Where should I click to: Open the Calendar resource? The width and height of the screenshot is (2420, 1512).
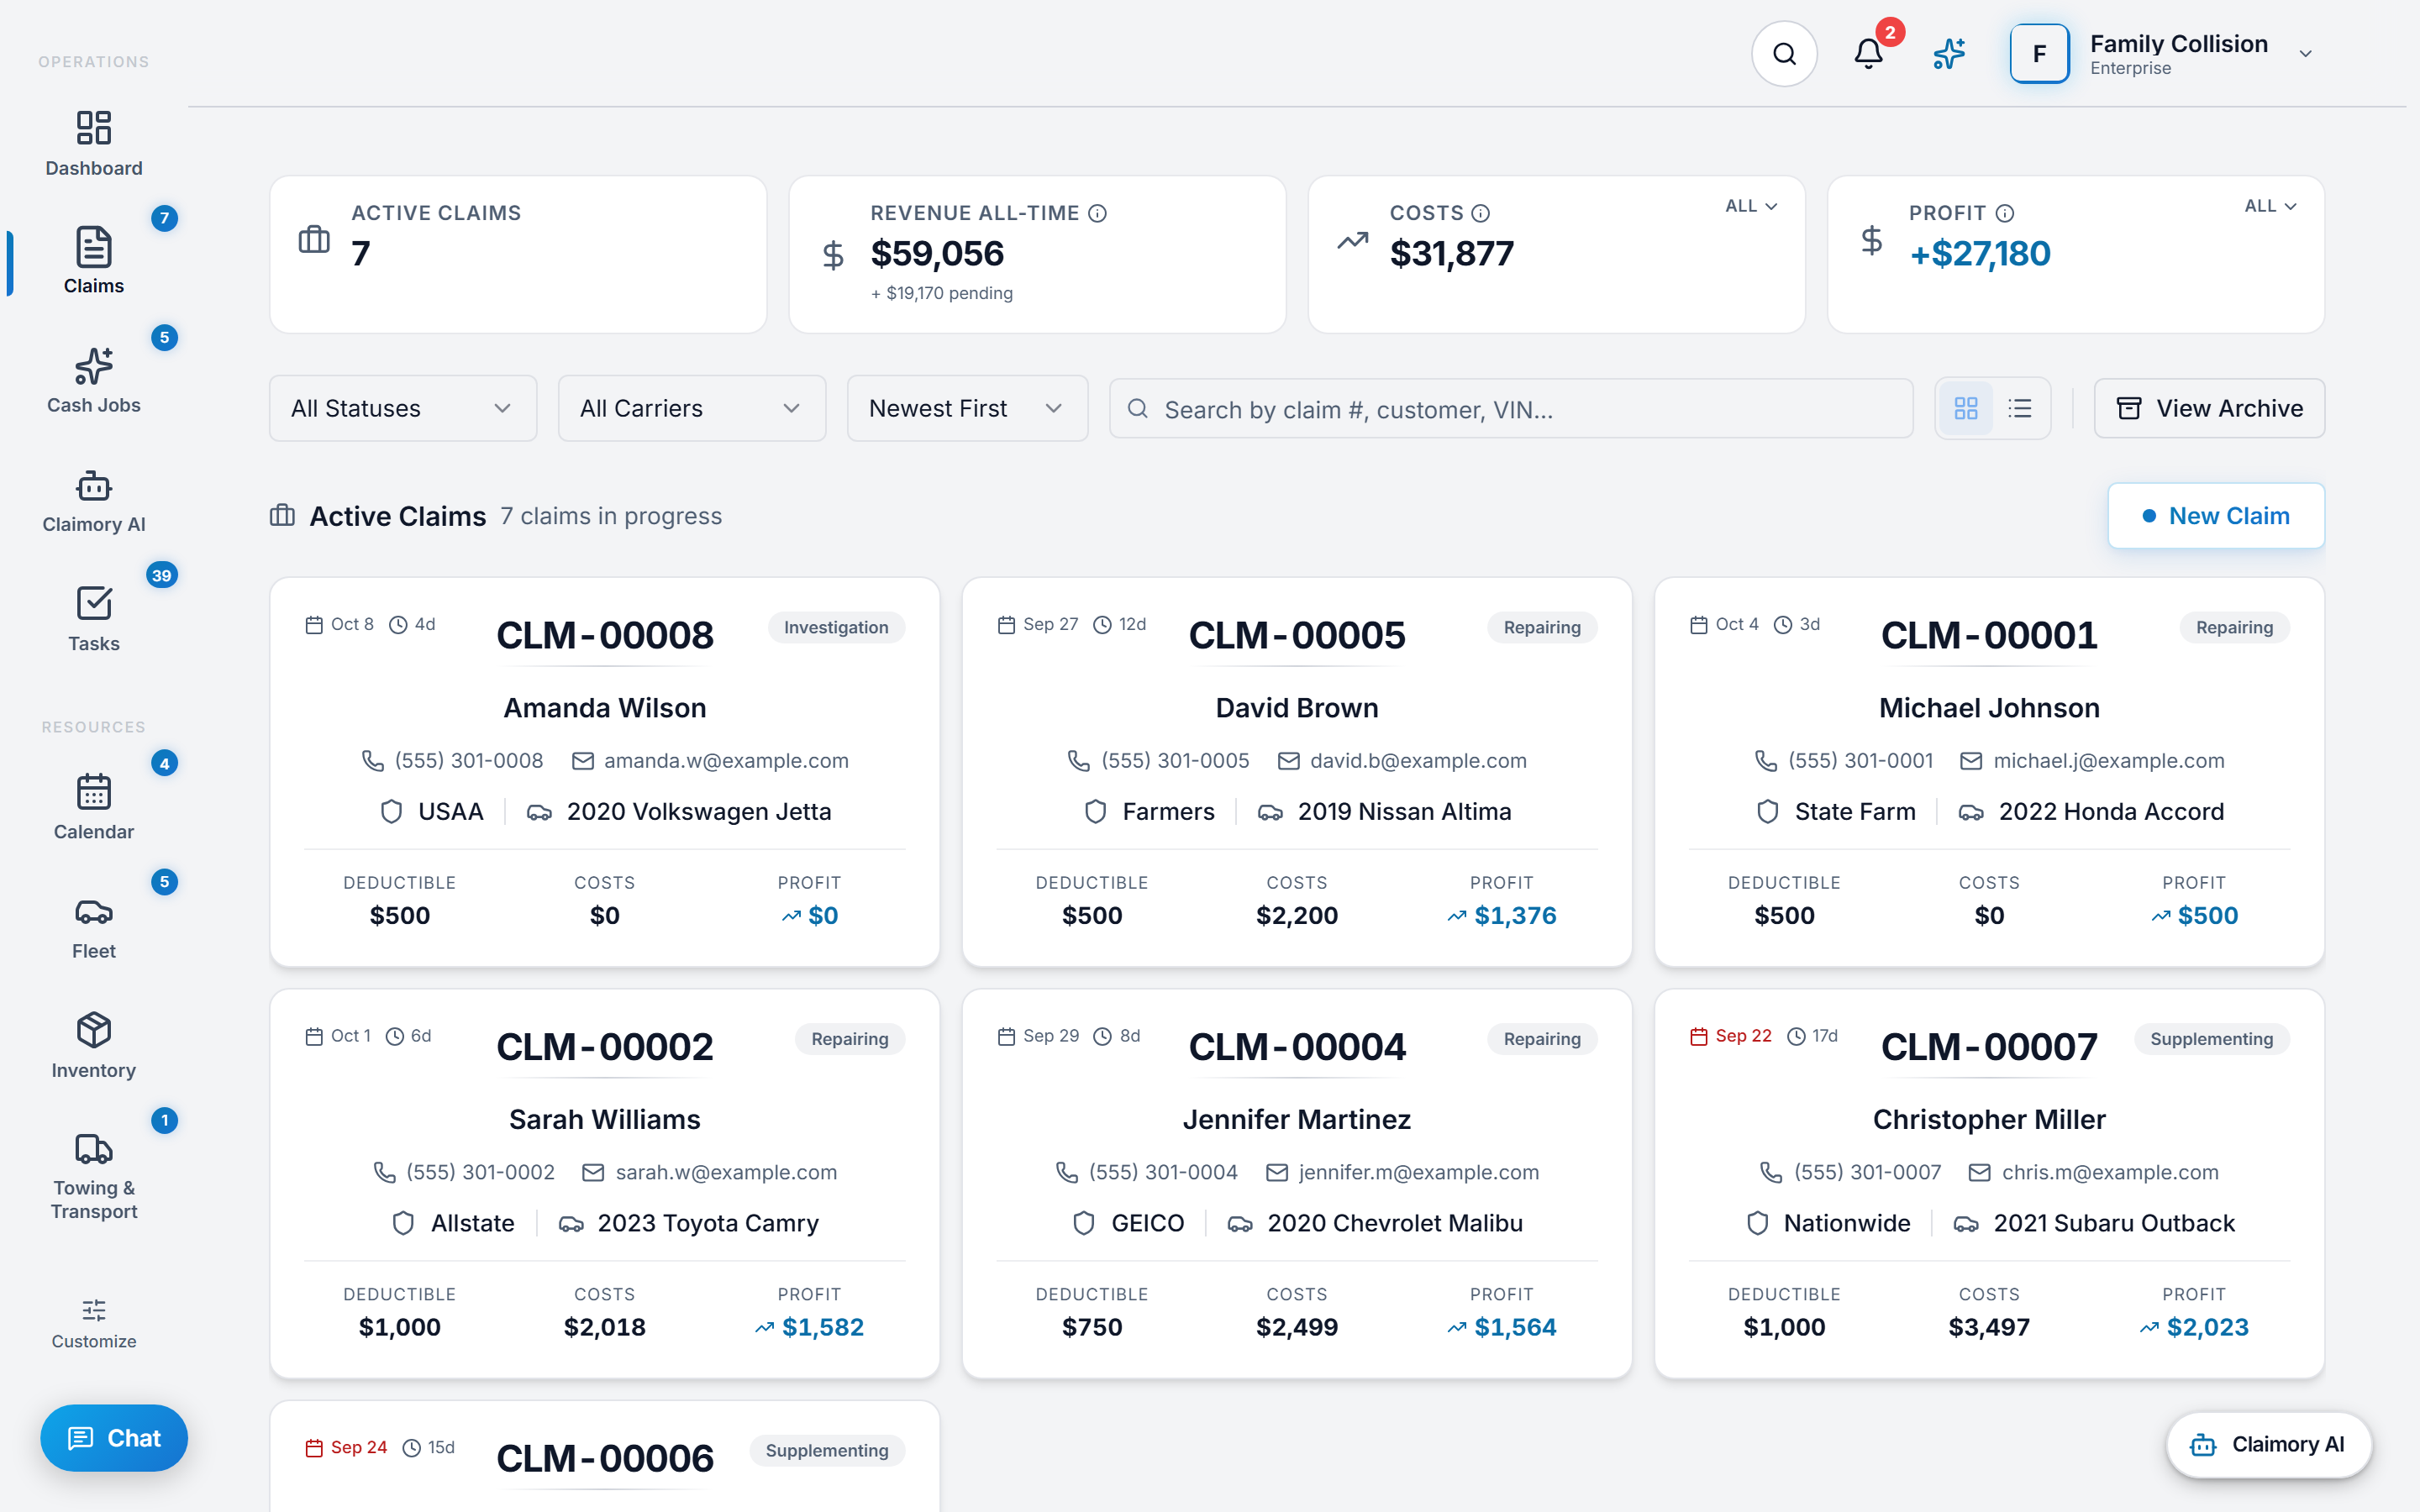click(94, 806)
